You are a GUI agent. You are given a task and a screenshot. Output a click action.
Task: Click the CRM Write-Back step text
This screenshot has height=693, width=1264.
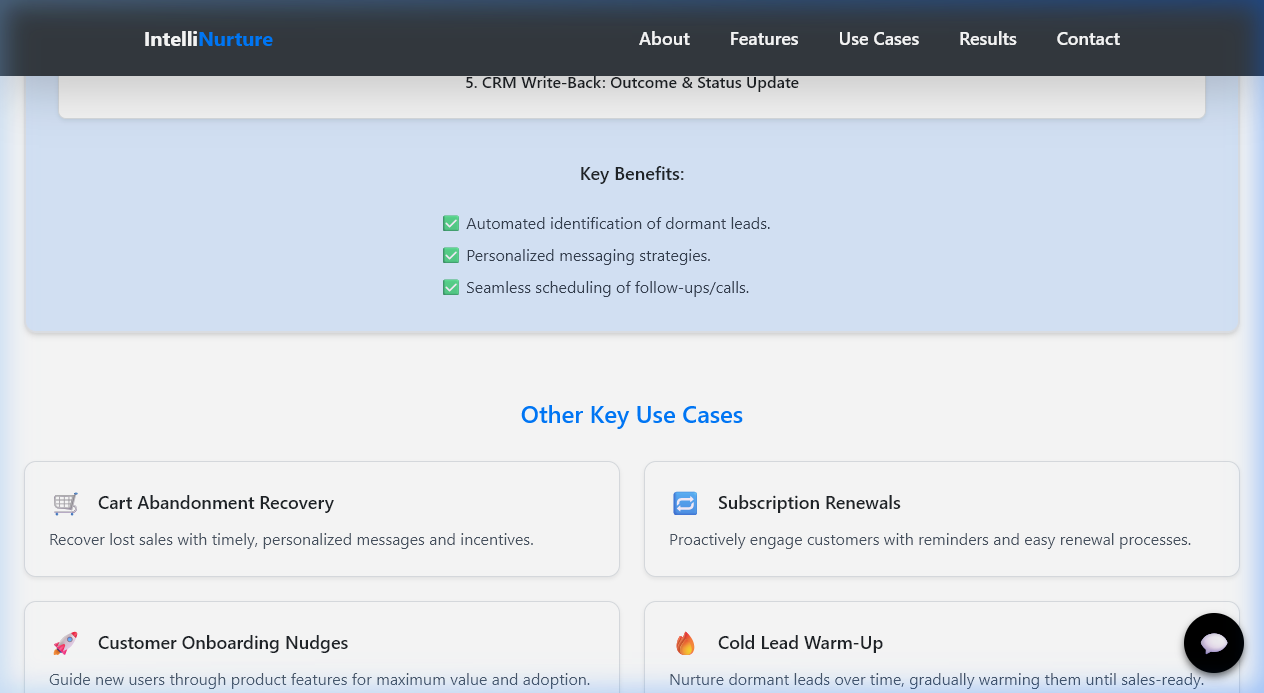click(632, 83)
